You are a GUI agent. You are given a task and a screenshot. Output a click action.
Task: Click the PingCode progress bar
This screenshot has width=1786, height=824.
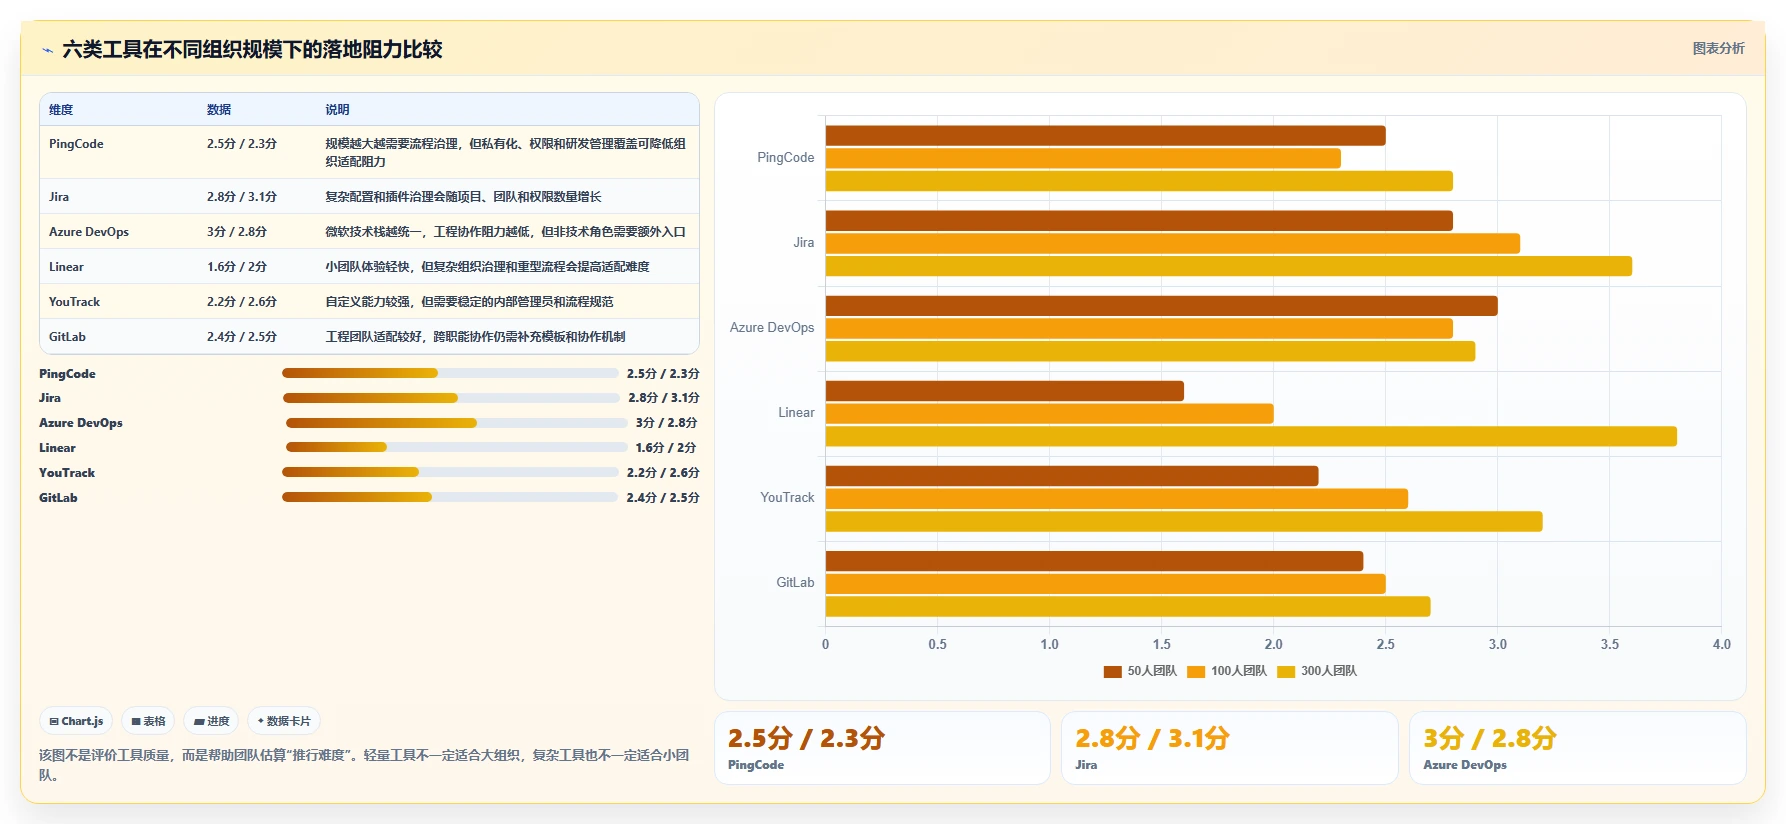(x=450, y=373)
